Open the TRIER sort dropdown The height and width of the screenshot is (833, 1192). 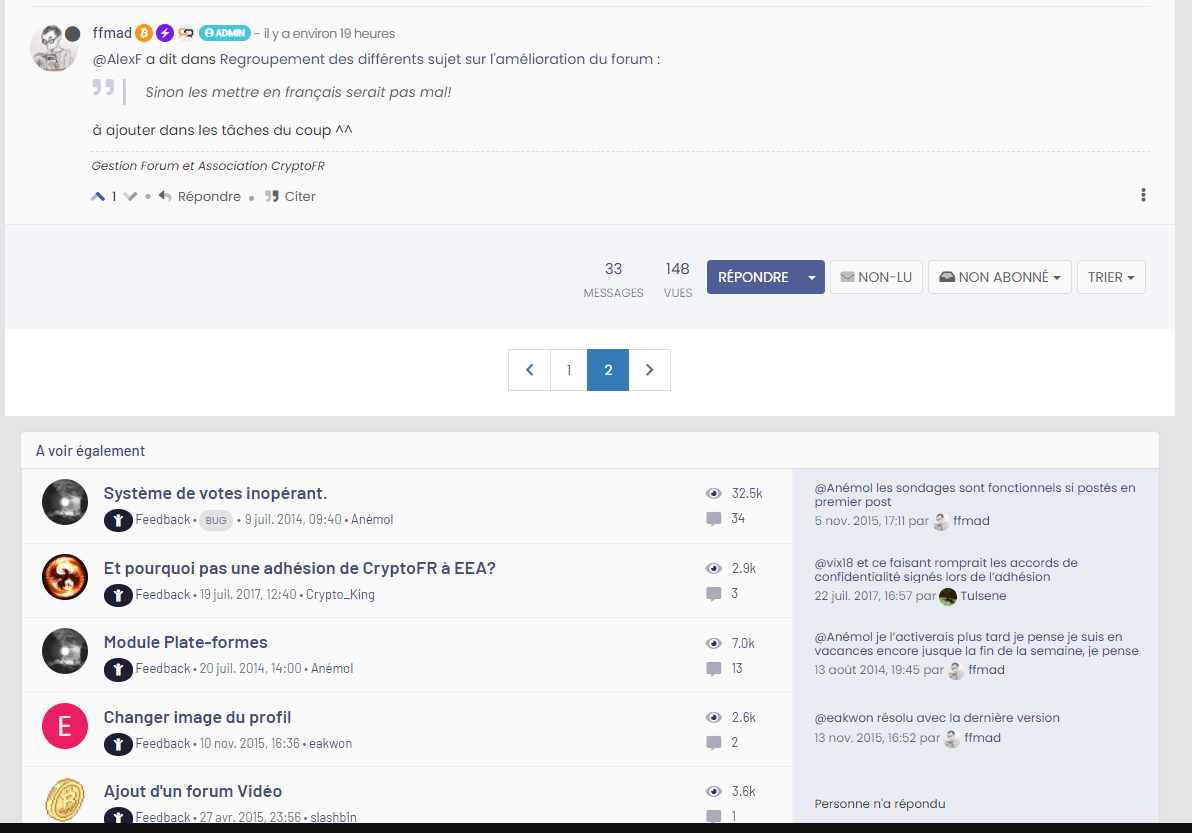(x=1111, y=277)
